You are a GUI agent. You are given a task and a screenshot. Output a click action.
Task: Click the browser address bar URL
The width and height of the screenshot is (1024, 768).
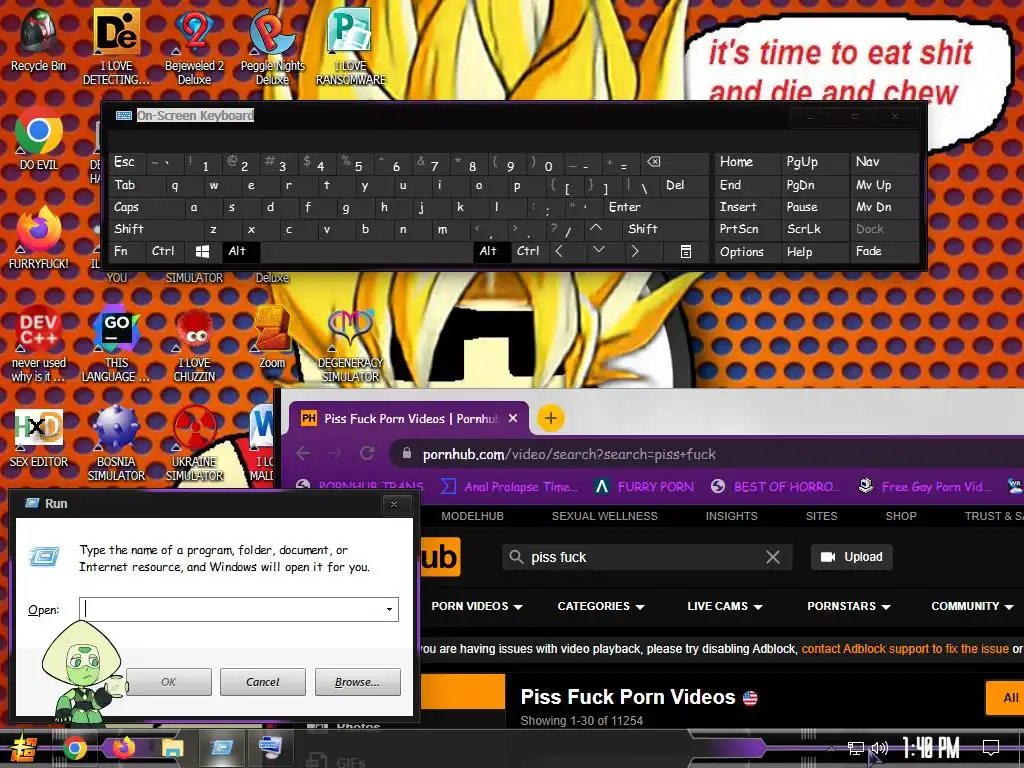[x=568, y=454]
